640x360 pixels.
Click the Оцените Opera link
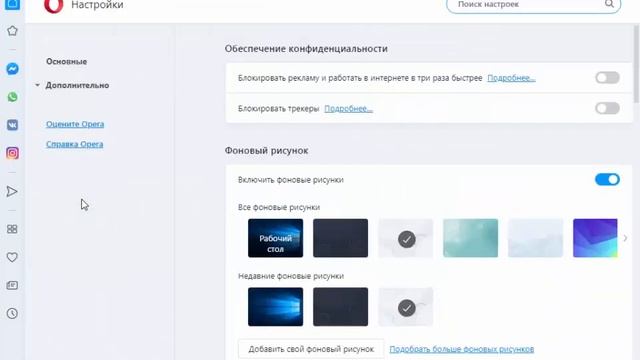(75, 124)
